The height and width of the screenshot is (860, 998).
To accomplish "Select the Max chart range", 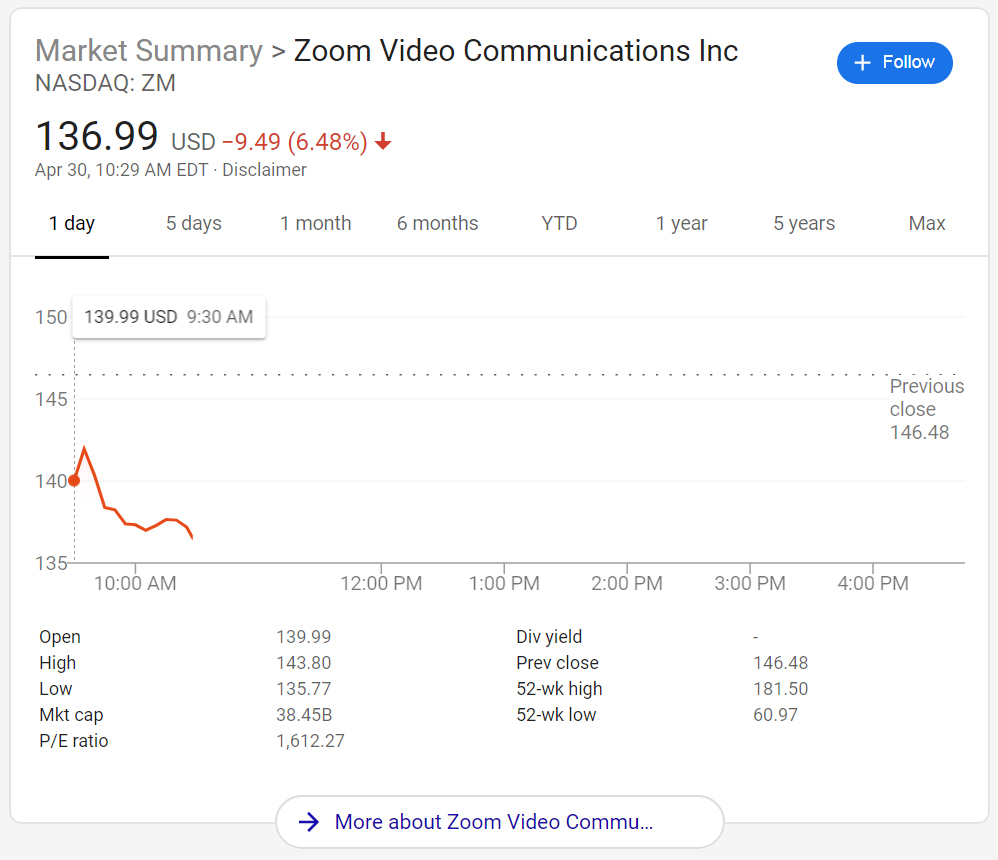I will pyautogui.click(x=927, y=223).
